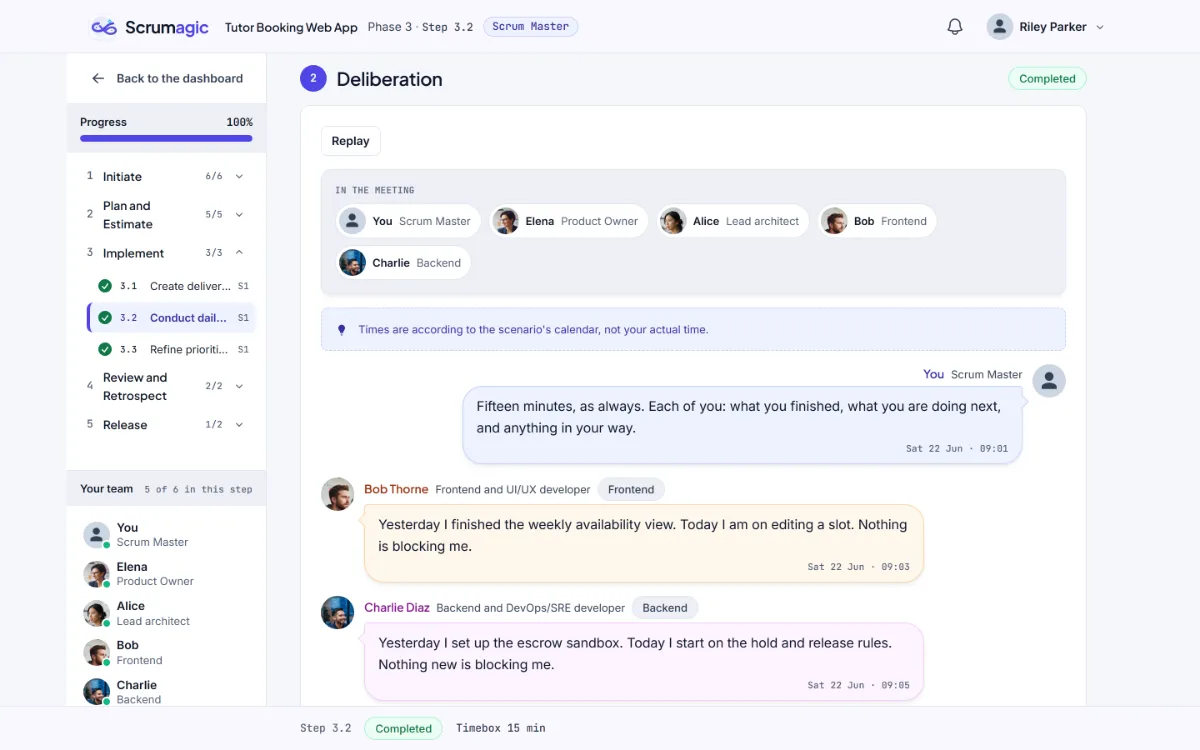This screenshot has height=750, width=1200.
Task: Click the Fifteen minutes, as always message bubble
Action: click(742, 425)
